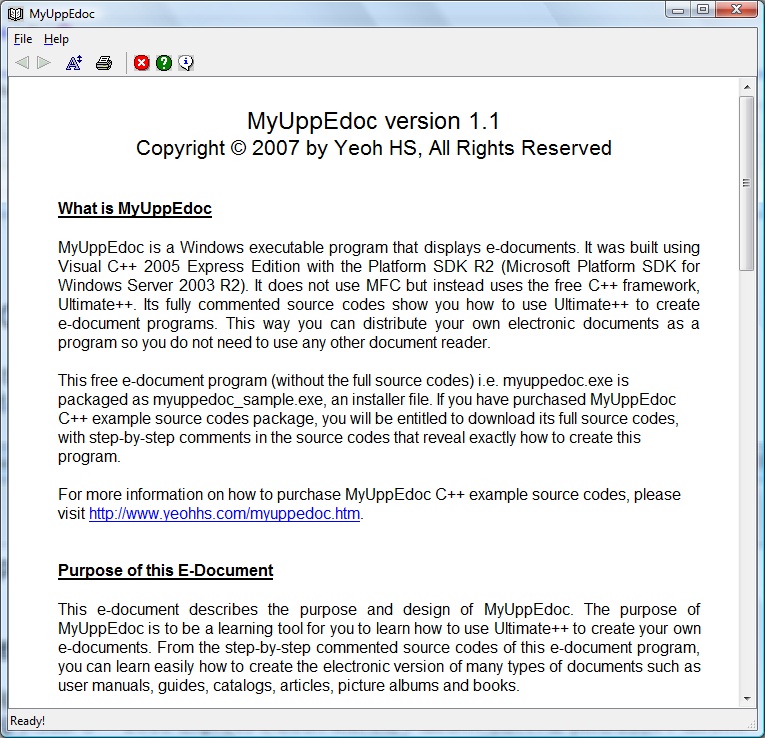Click the MyUppEdoc book icon in title bar
The height and width of the screenshot is (738, 765).
tap(16, 14)
